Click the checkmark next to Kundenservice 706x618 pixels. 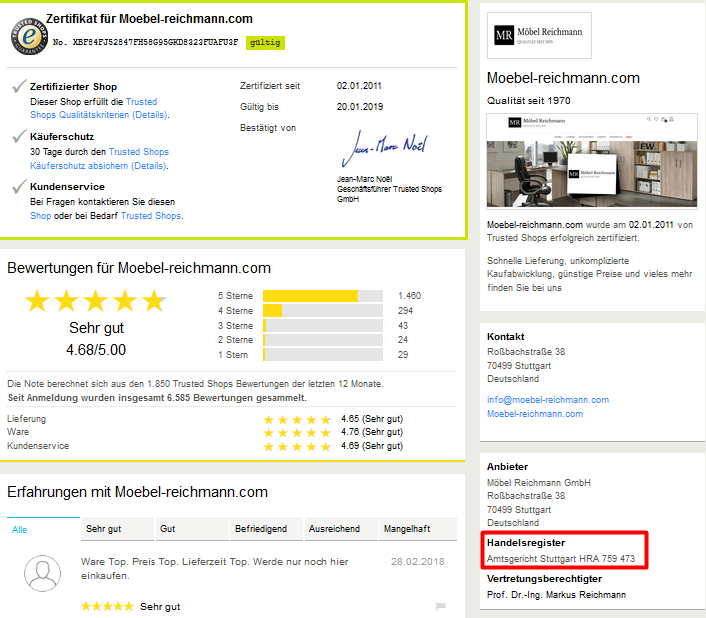click(19, 186)
